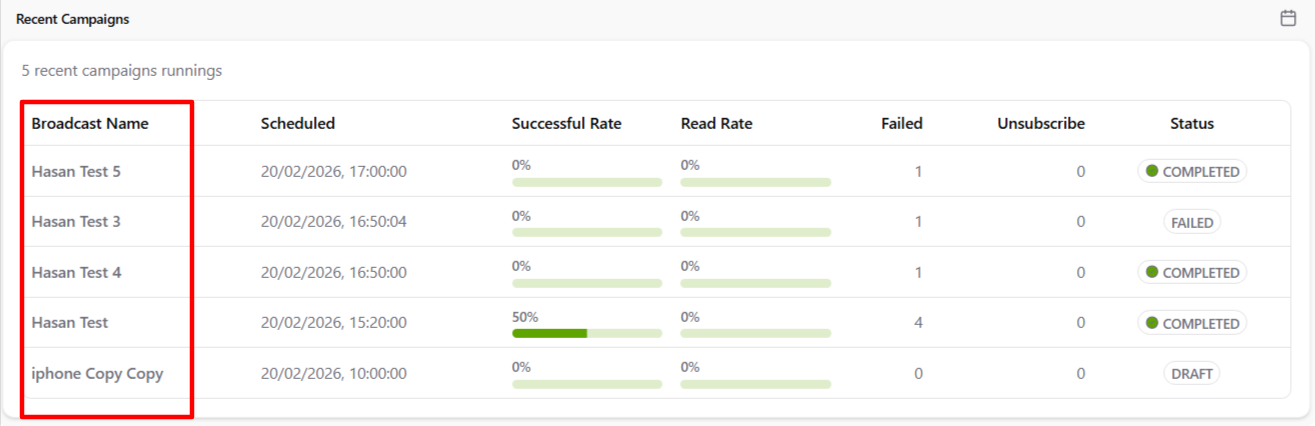
Task: Click the Status column header
Action: click(x=1192, y=124)
